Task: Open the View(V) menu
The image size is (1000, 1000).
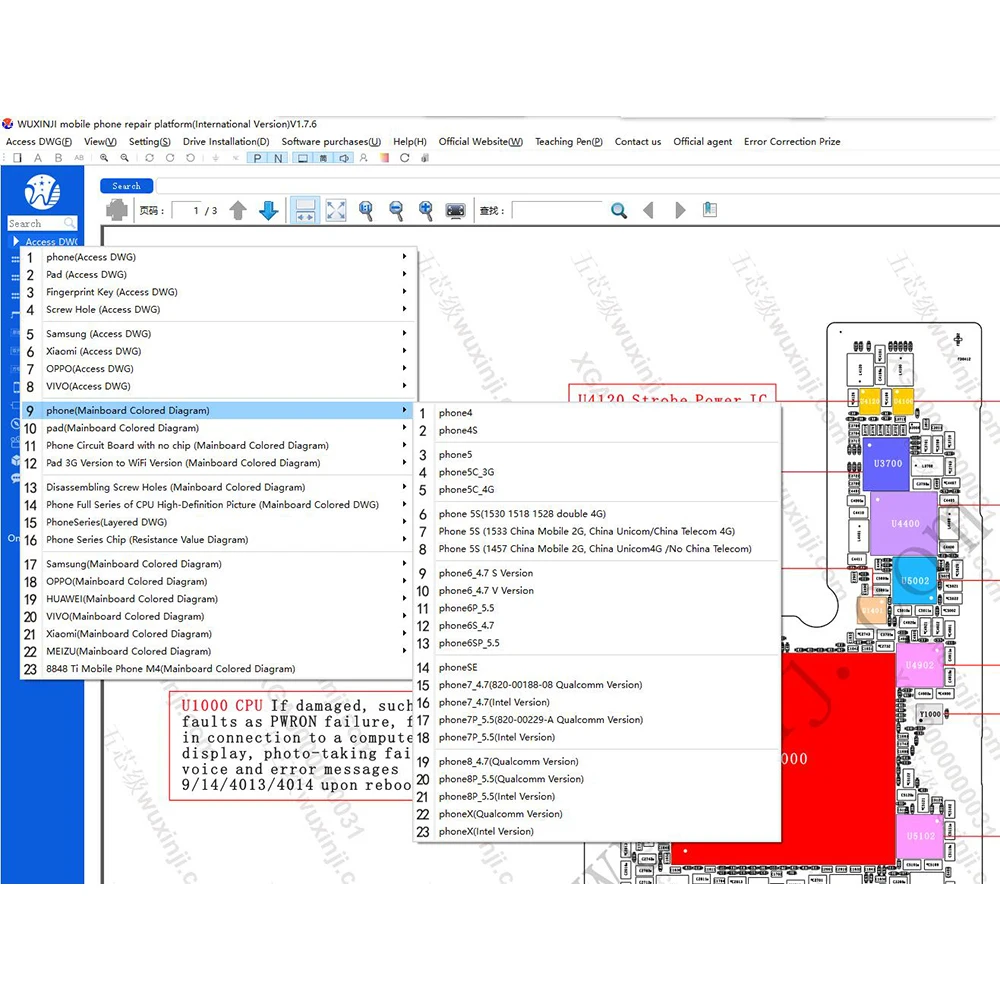Action: pos(100,142)
